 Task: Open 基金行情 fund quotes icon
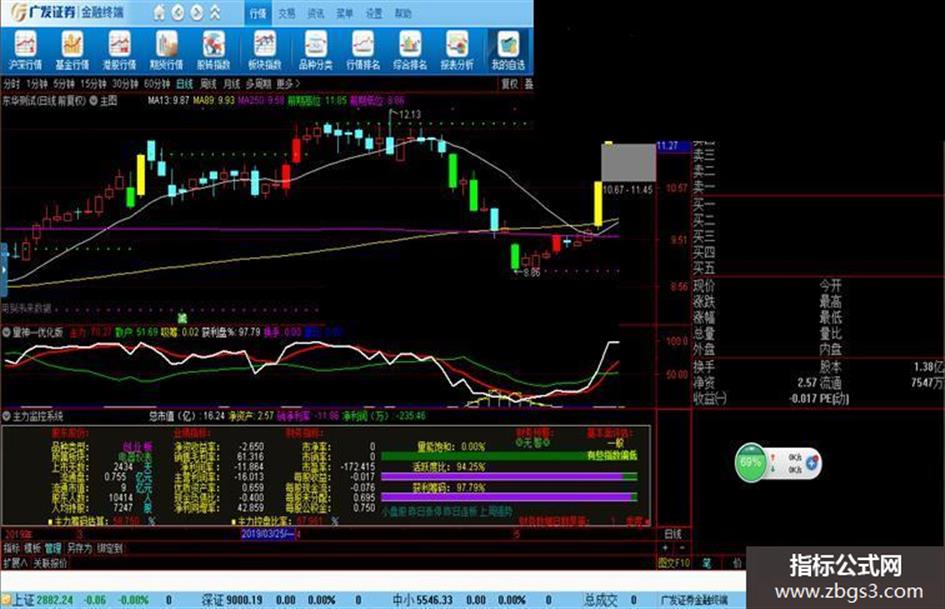(x=72, y=51)
